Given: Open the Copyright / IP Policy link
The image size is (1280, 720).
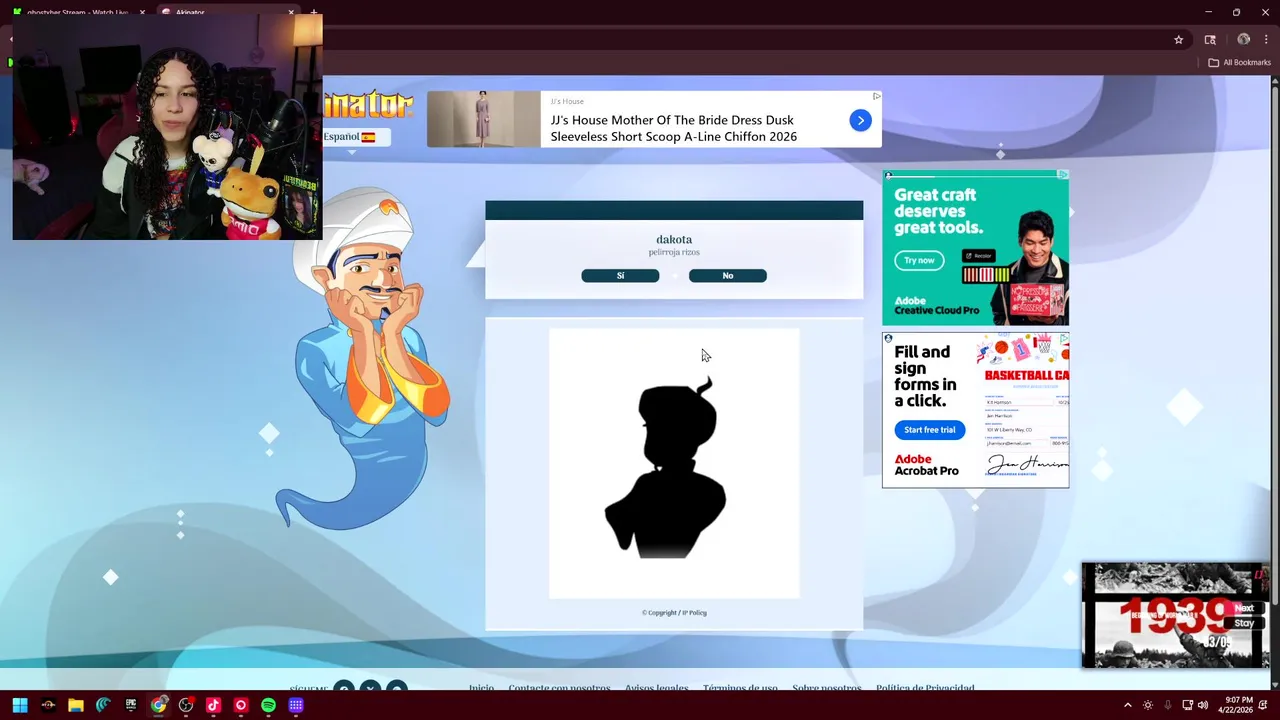Looking at the screenshot, I should (674, 613).
